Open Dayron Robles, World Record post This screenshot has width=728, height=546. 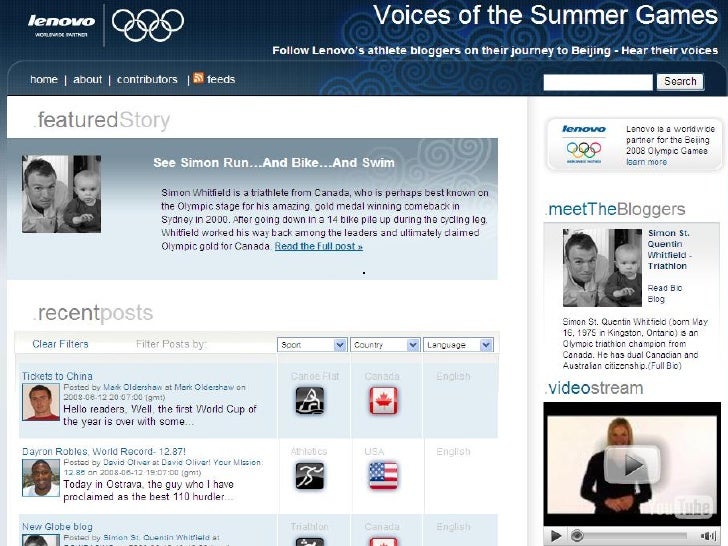pos(104,451)
